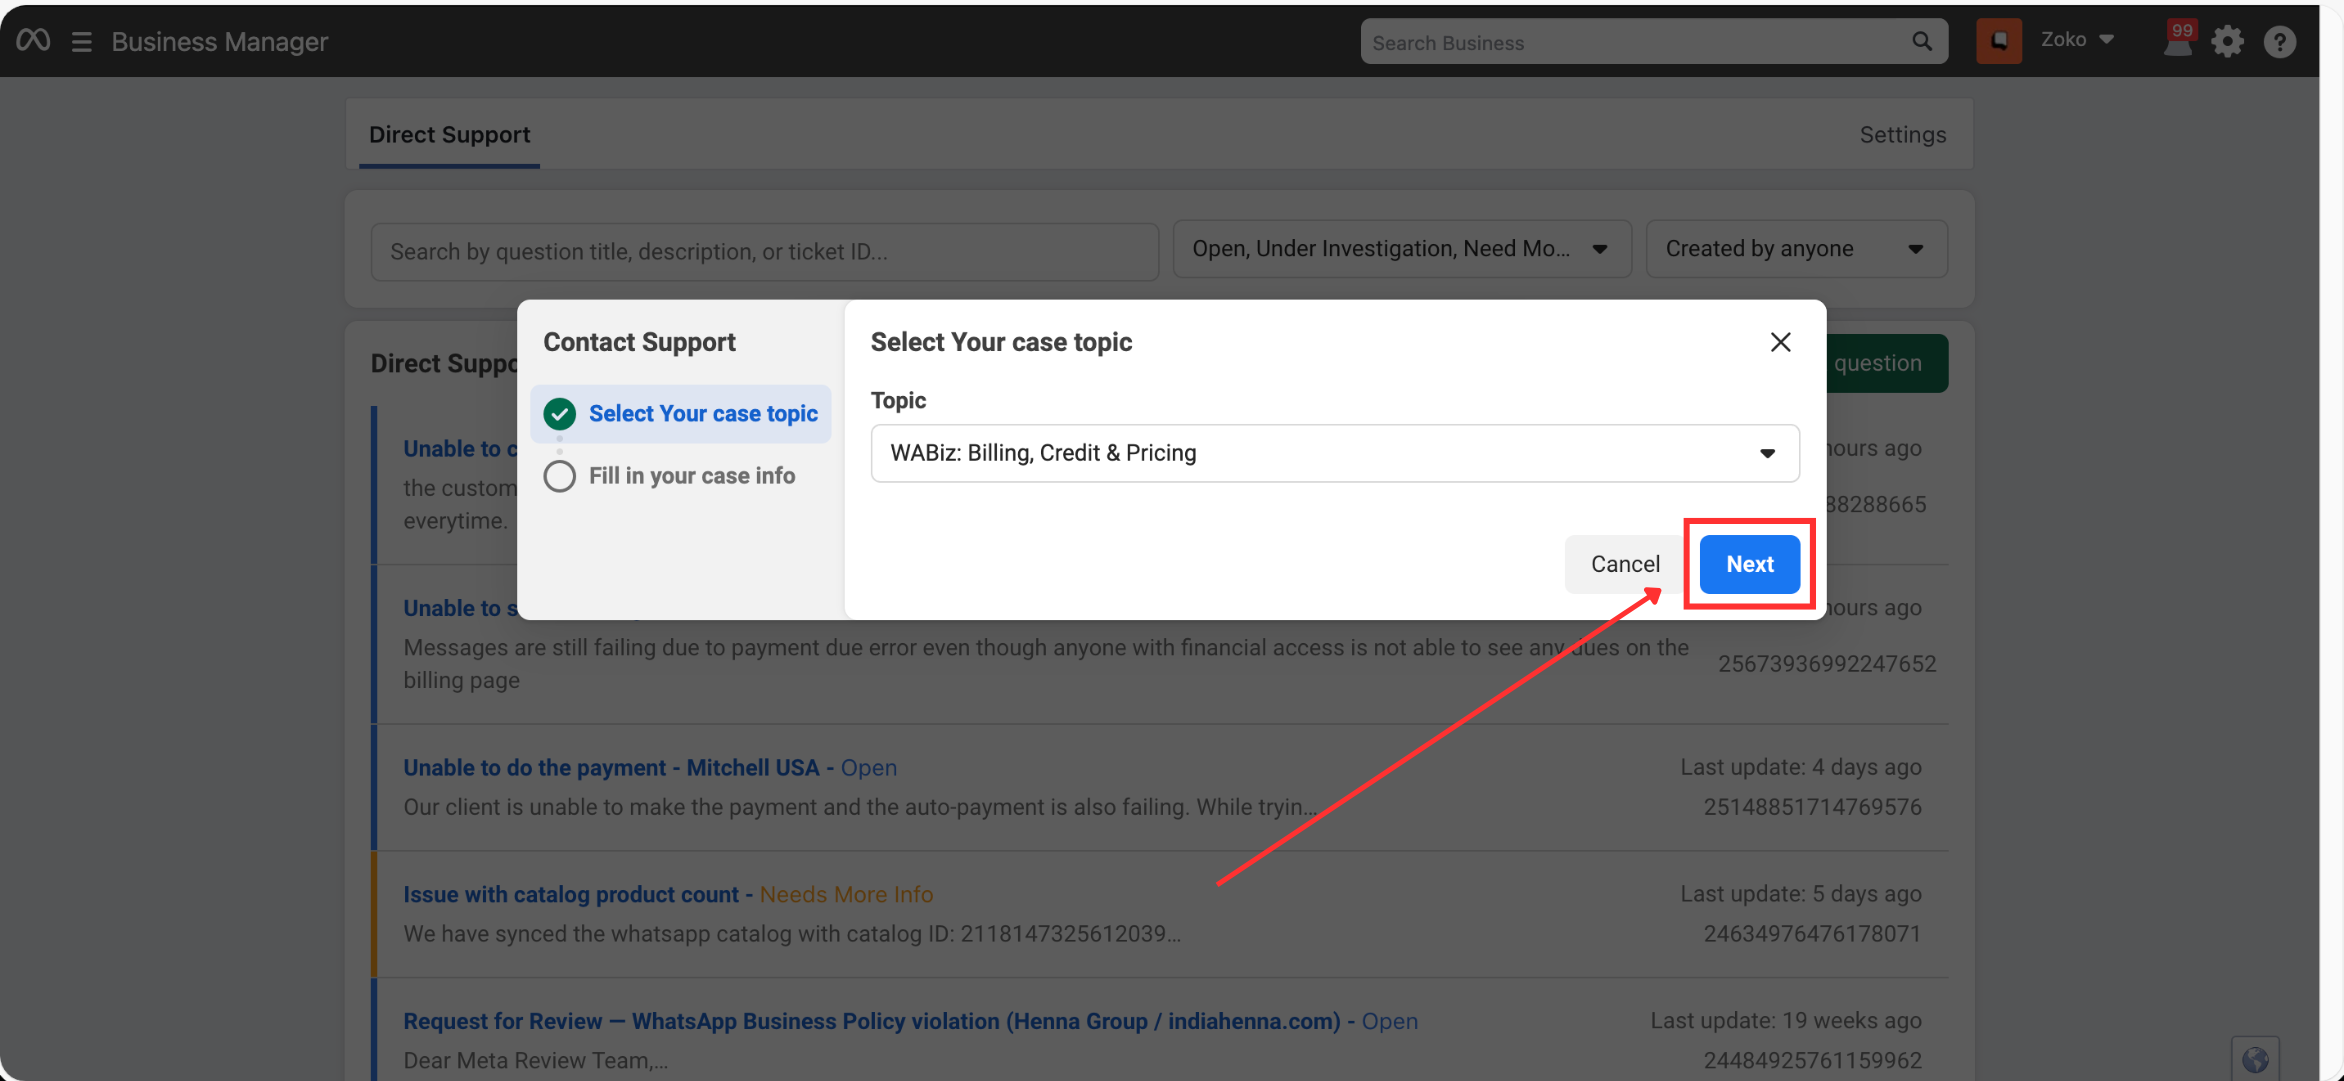Switch to the Direct Support tab
The image size is (2344, 1081).
pos(449,135)
